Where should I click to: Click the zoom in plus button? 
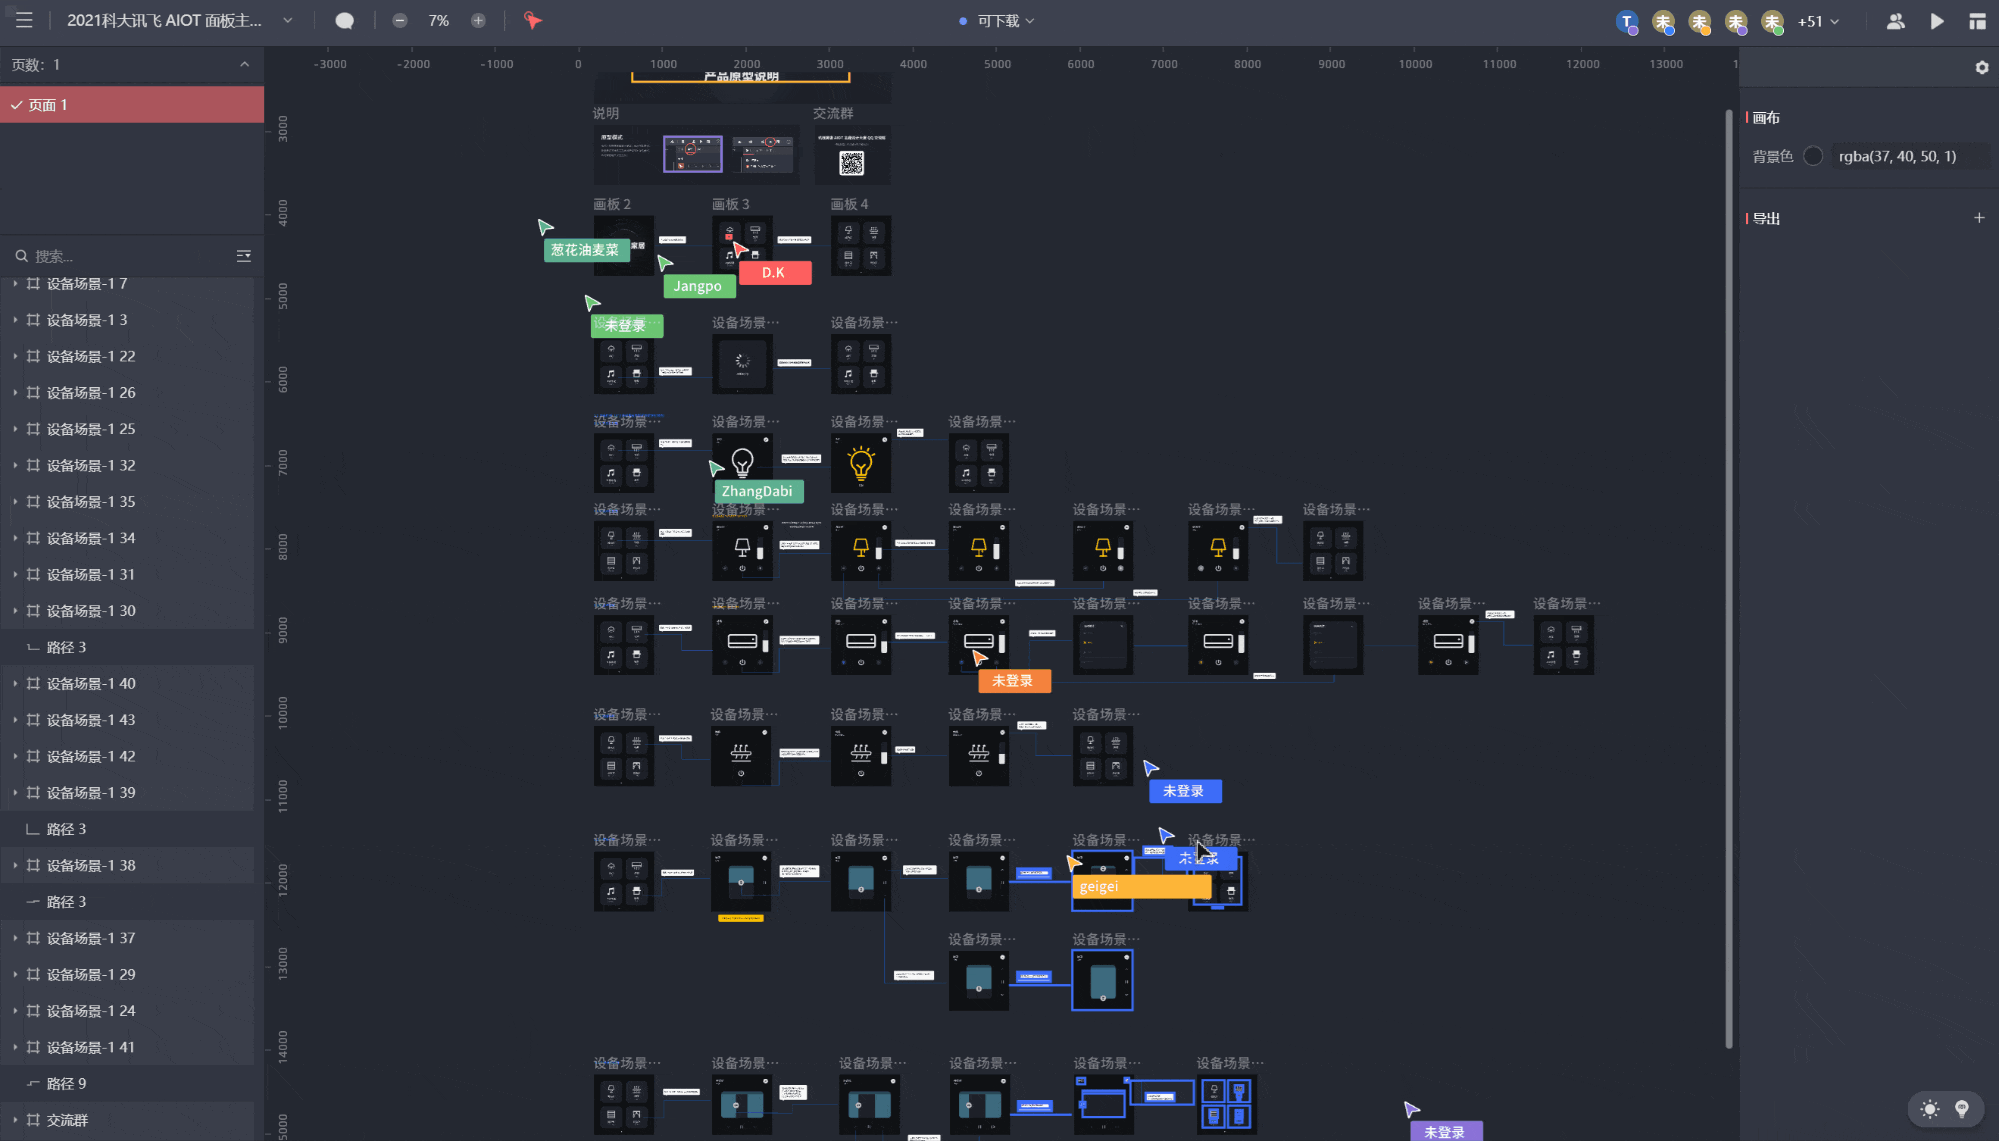click(x=478, y=21)
